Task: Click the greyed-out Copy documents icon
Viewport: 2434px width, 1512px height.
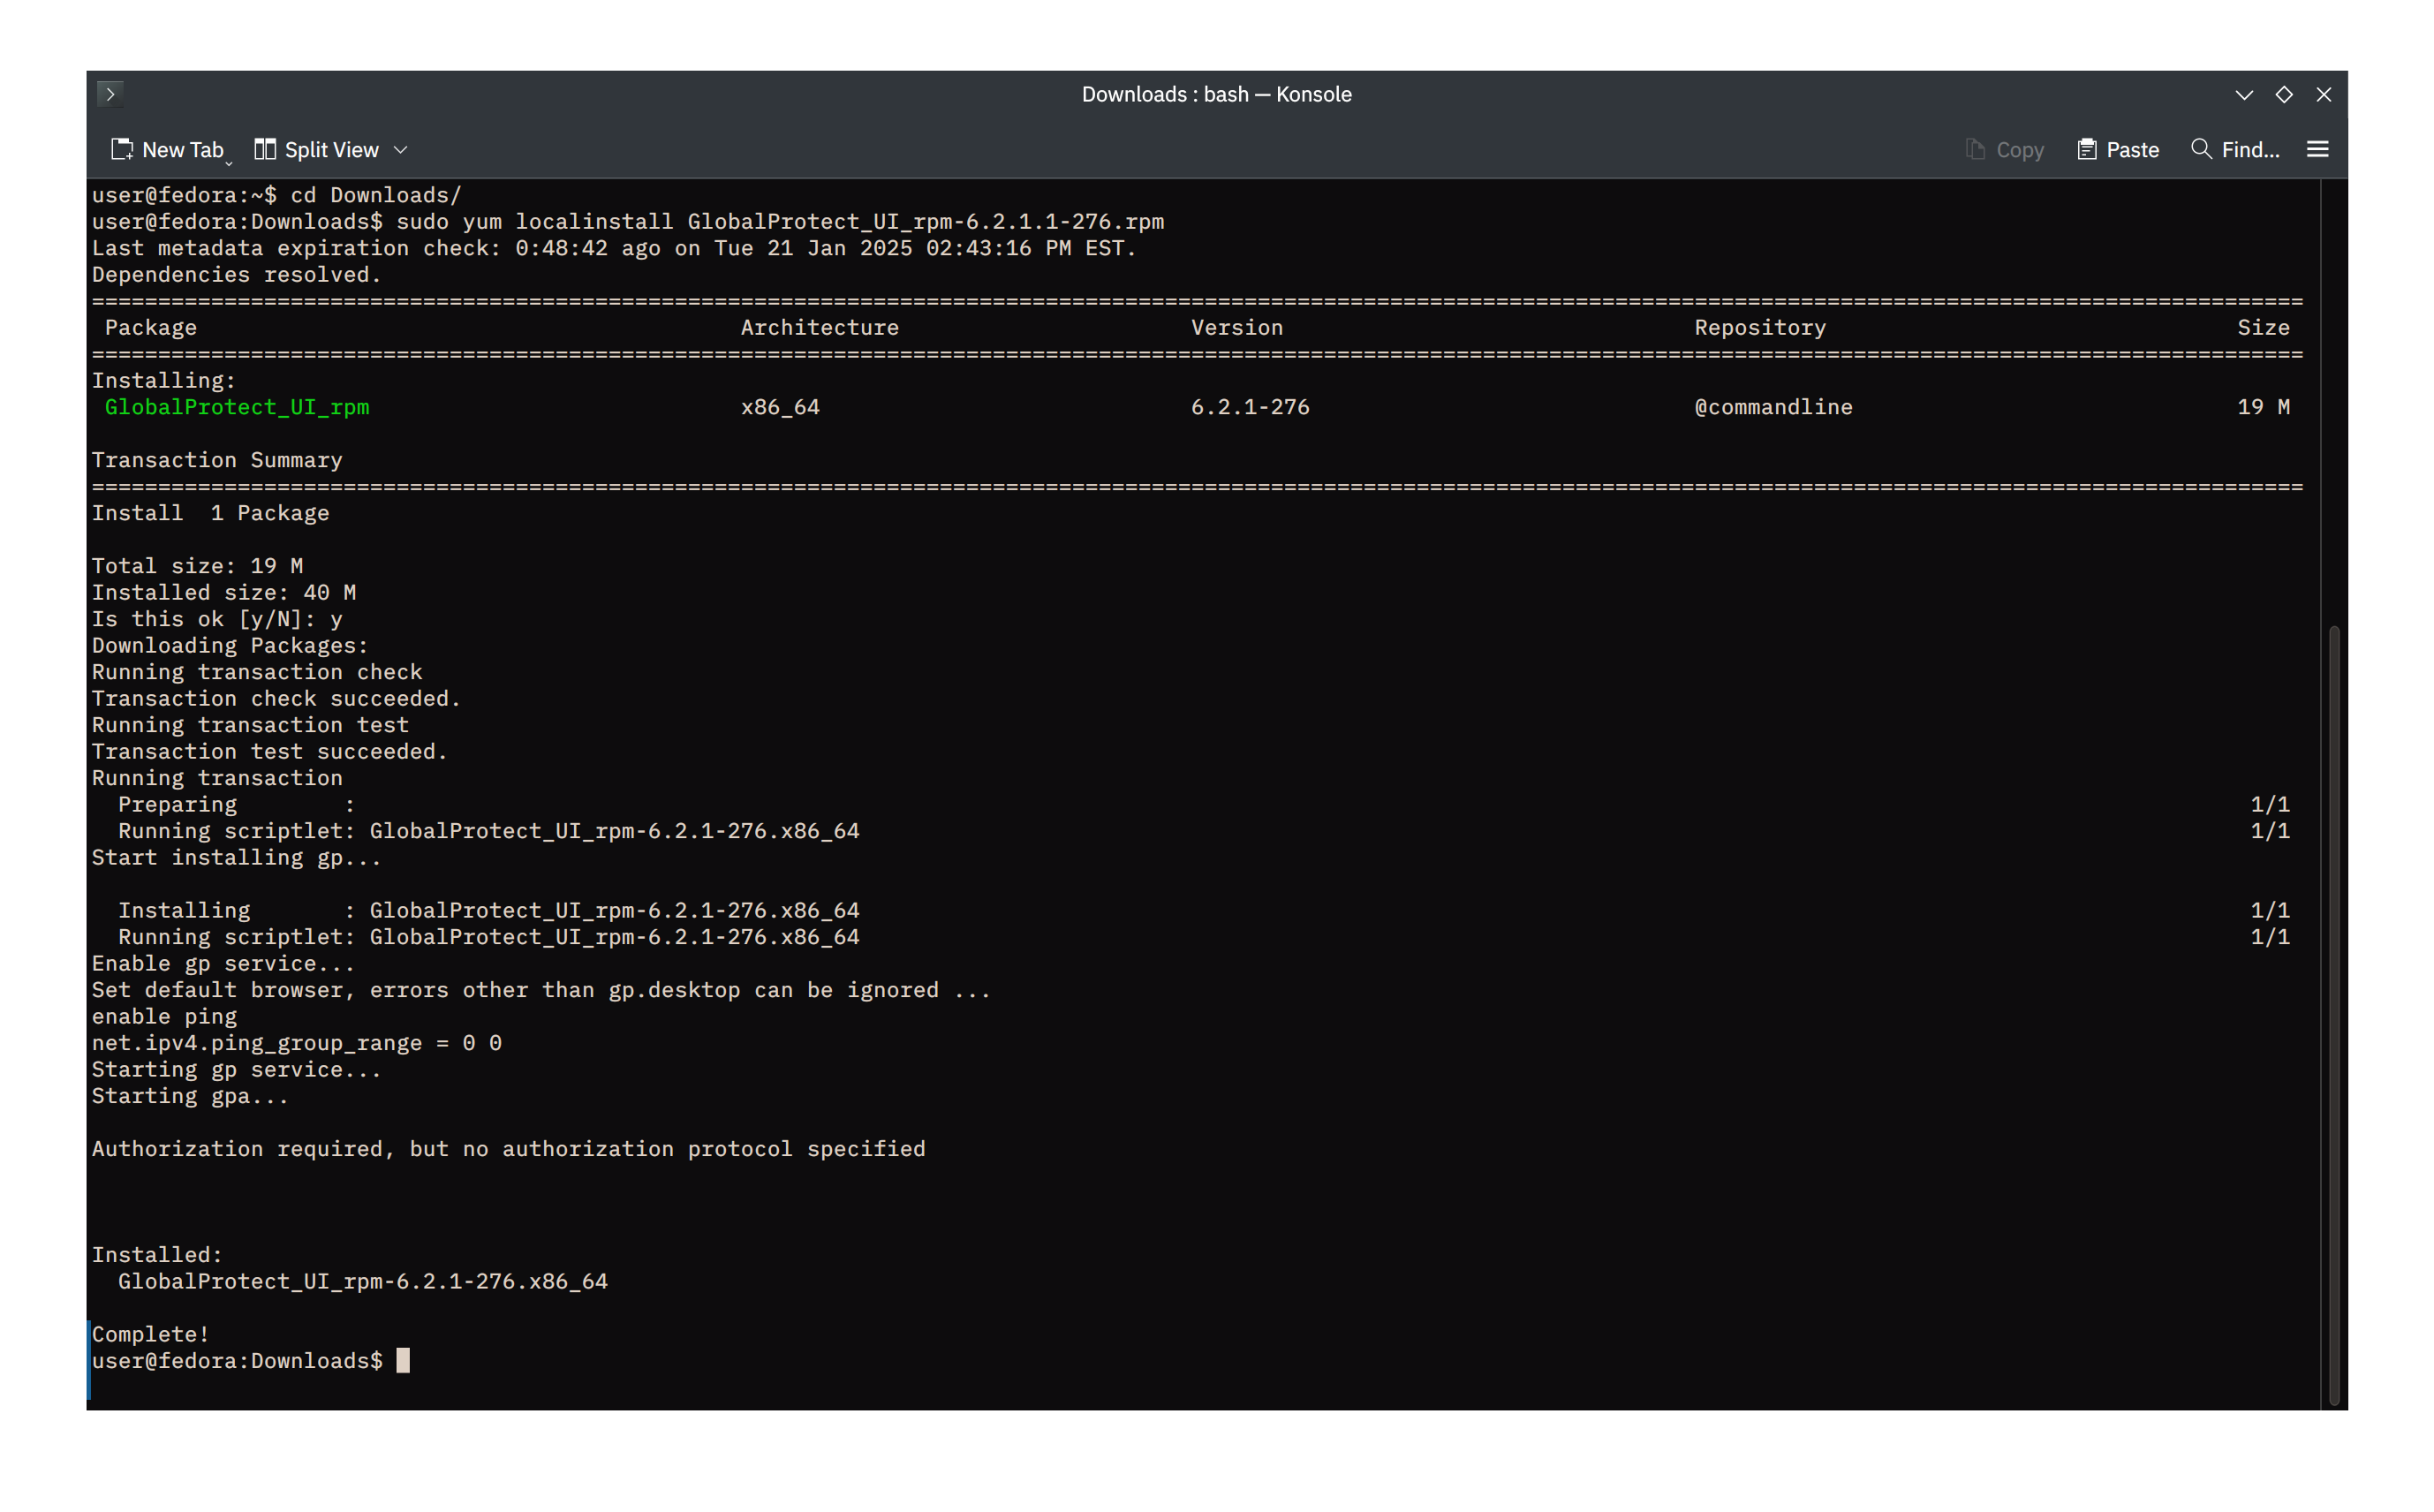Action: tap(1975, 150)
